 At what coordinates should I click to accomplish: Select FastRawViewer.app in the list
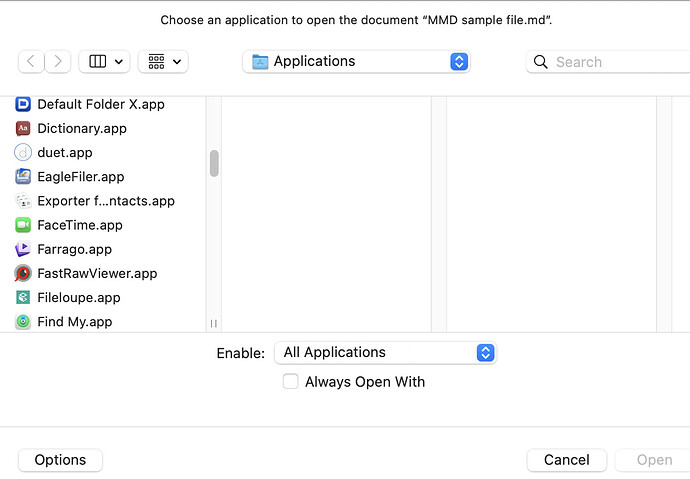(x=103, y=274)
